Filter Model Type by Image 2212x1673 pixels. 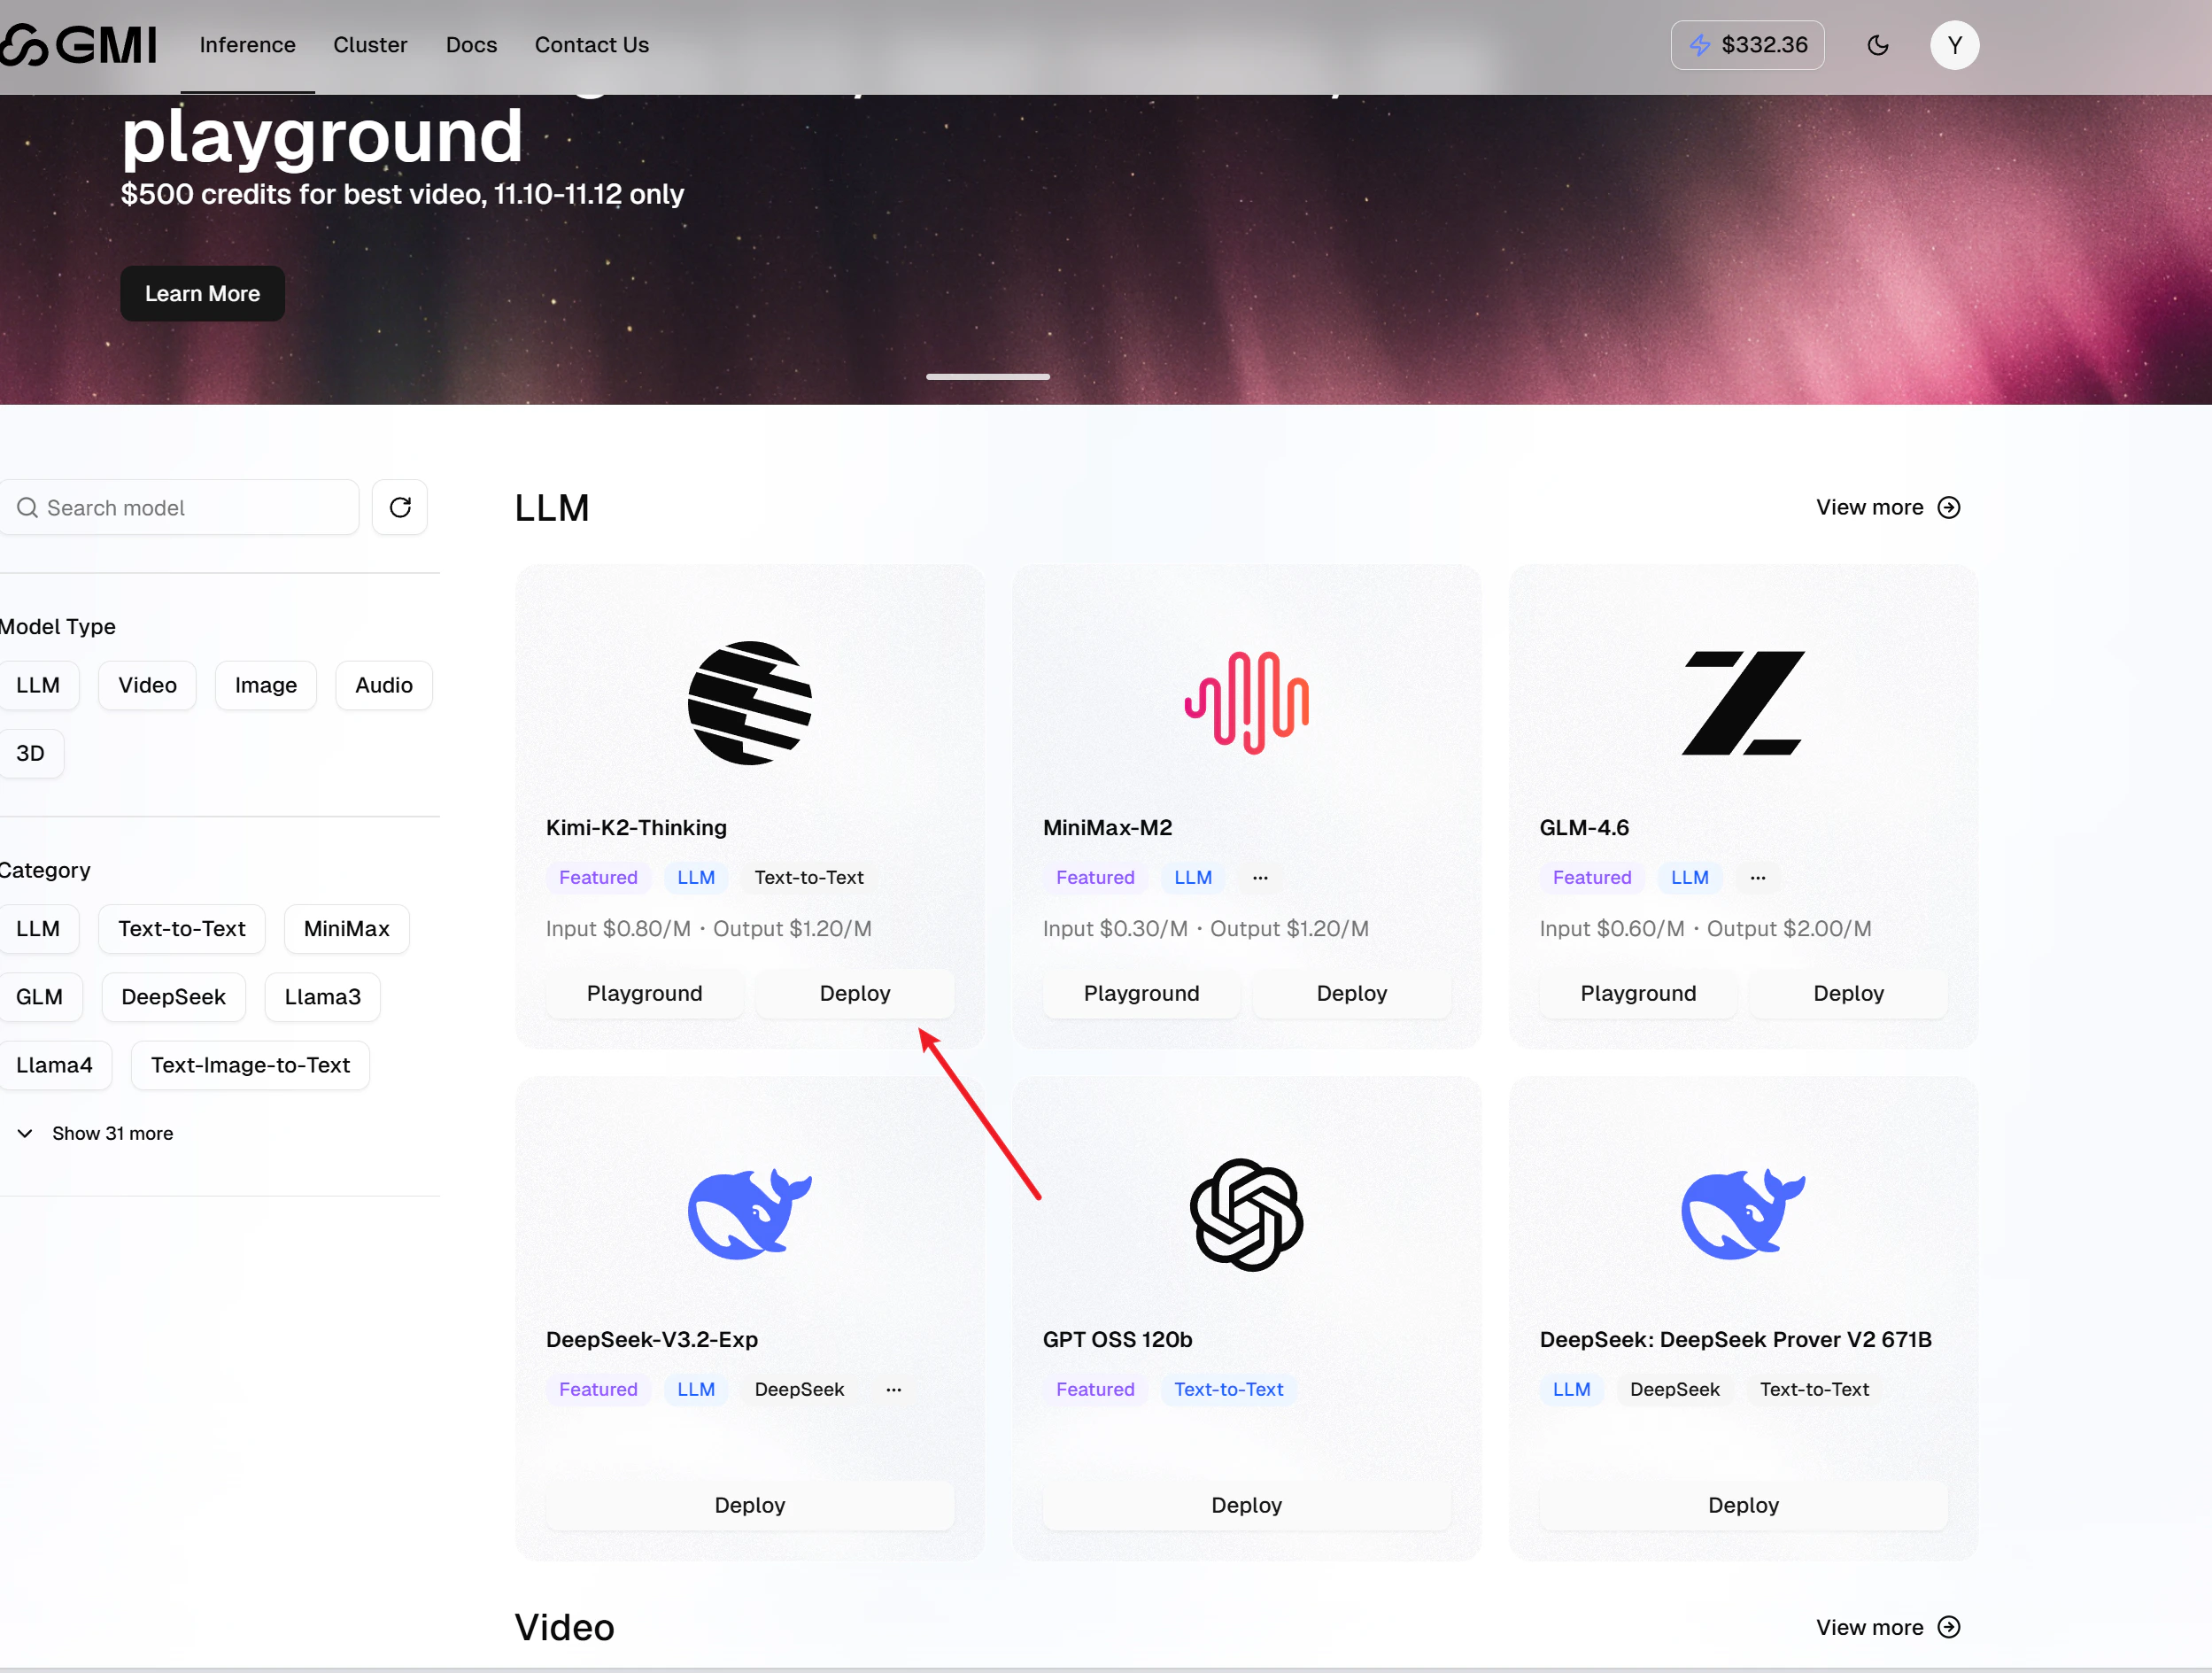point(265,685)
